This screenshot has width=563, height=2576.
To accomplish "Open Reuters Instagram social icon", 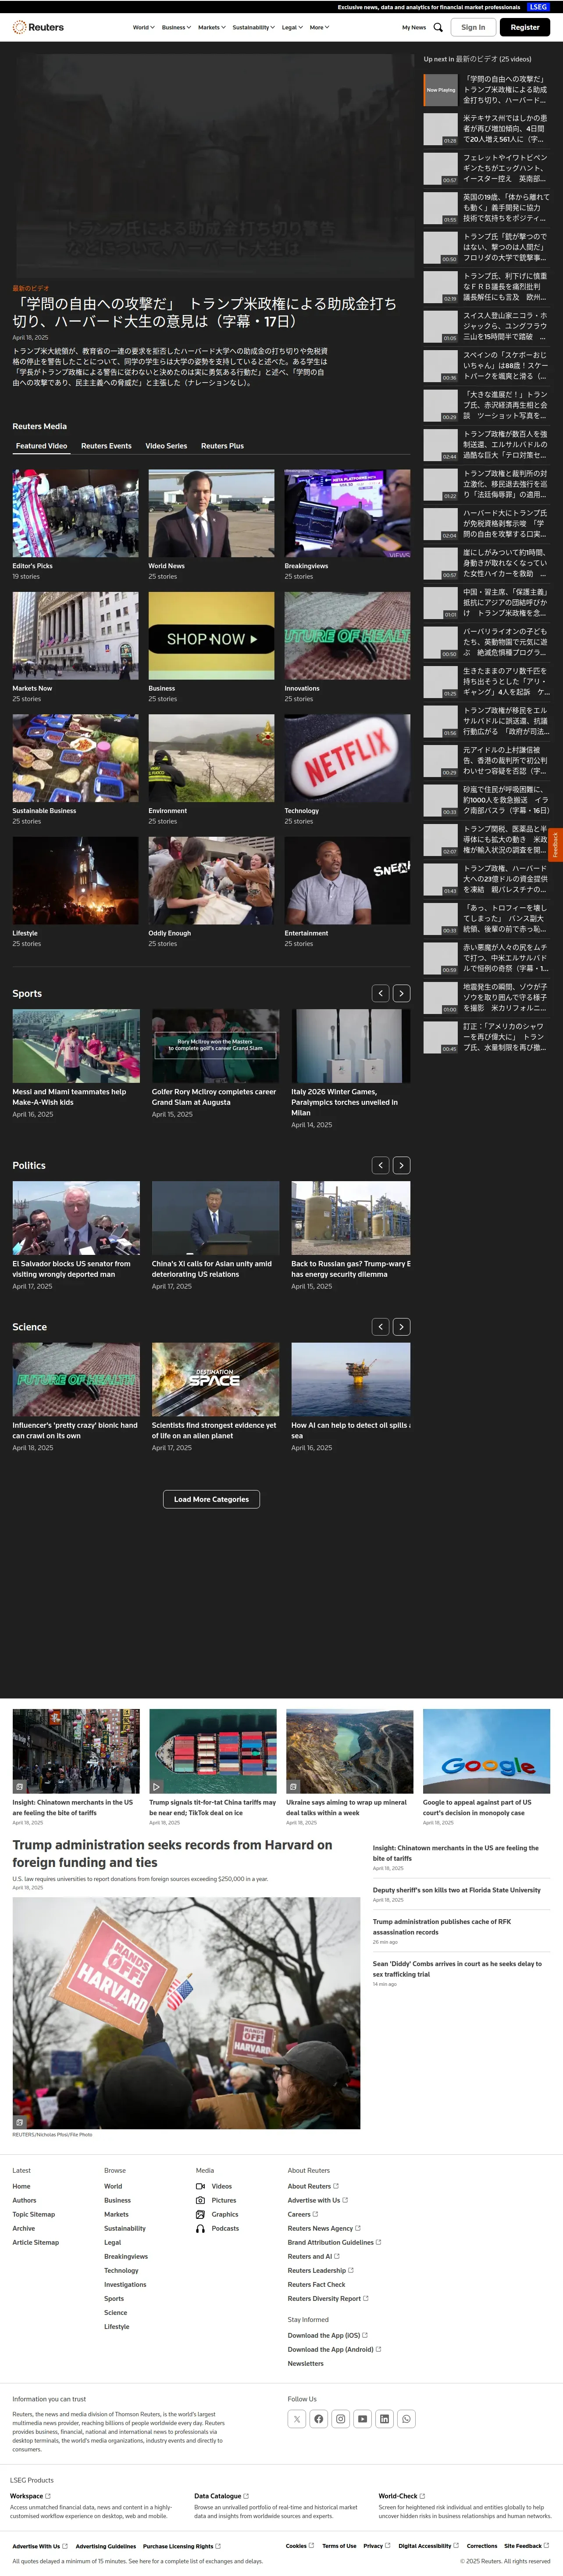I will pyautogui.click(x=341, y=2419).
